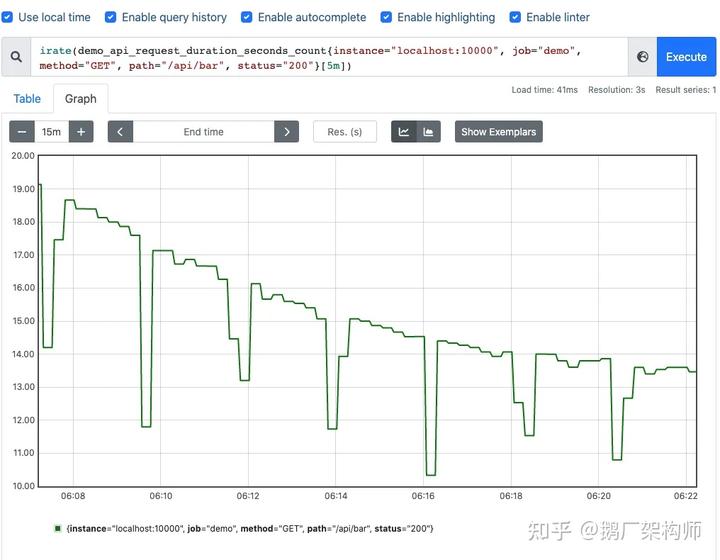Click the Load time: 41ms text
The width and height of the screenshot is (720, 560).
545,90
